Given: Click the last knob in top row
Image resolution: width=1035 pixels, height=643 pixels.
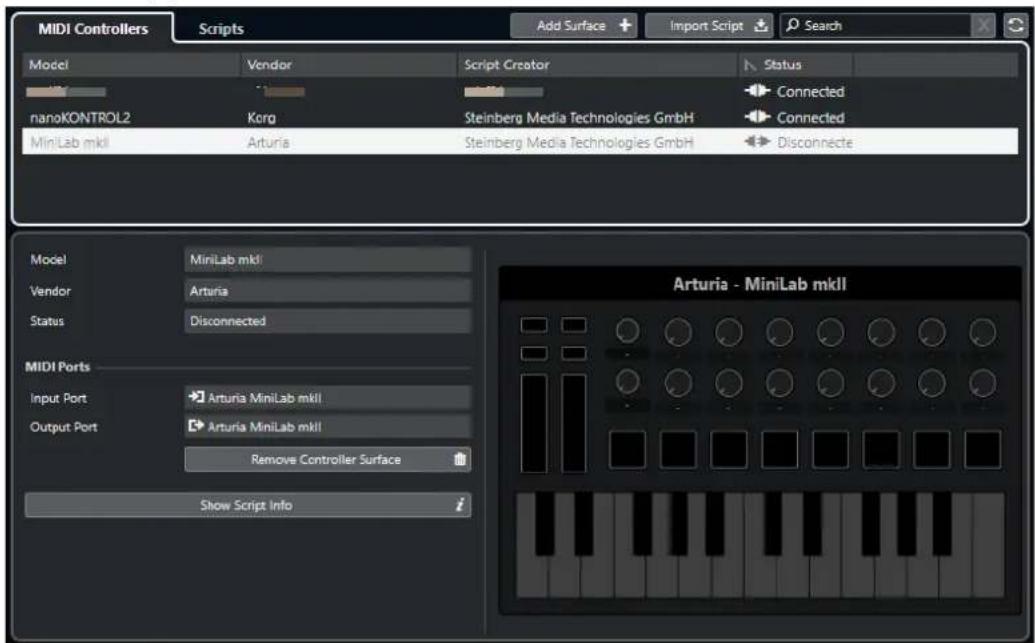Looking at the screenshot, I should [x=982, y=332].
